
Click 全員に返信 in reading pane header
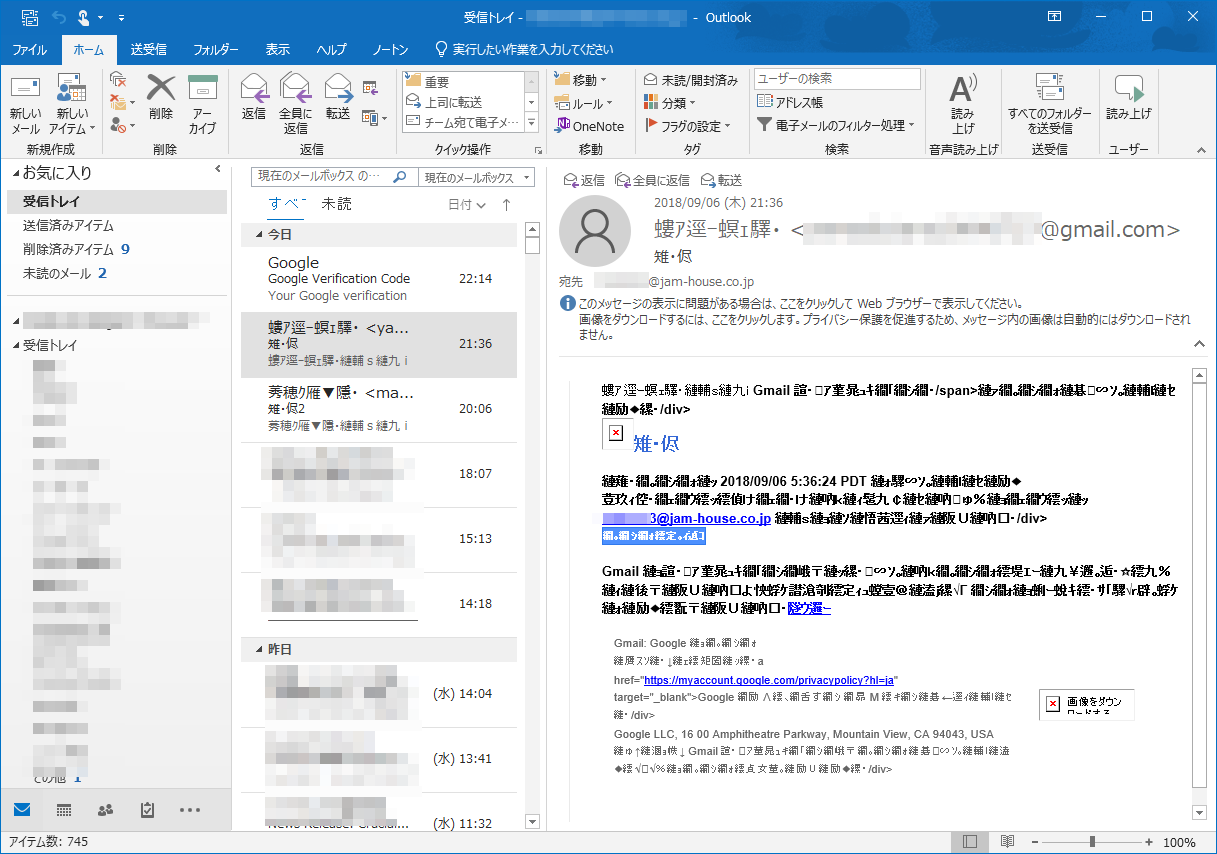pos(652,180)
